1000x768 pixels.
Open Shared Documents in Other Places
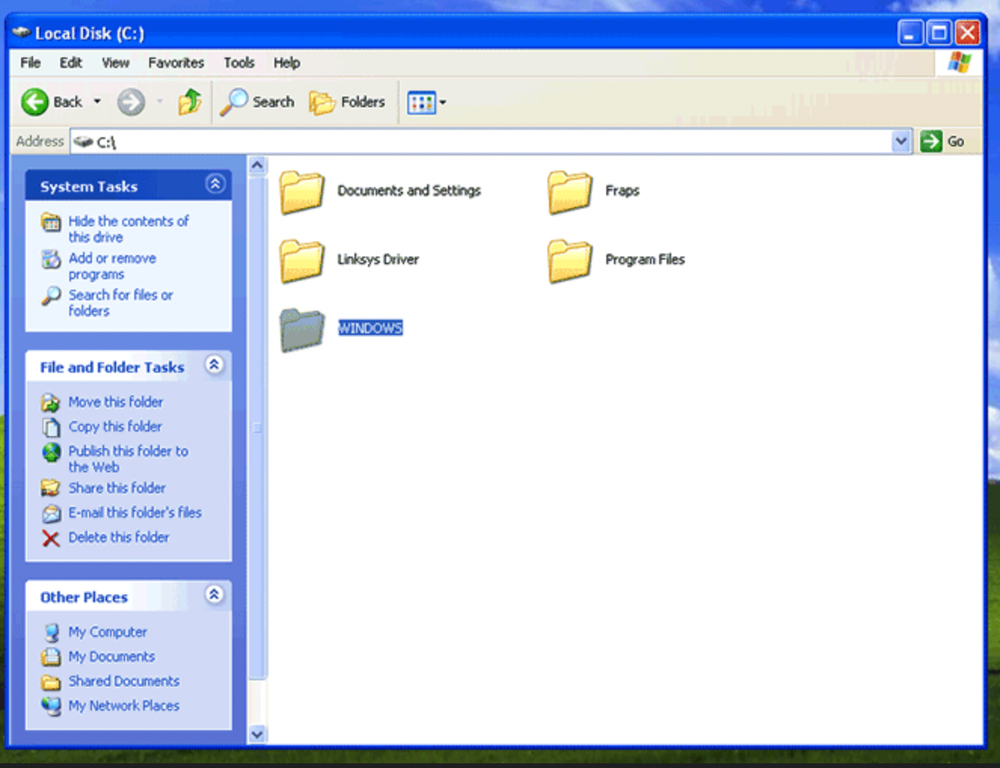point(124,681)
